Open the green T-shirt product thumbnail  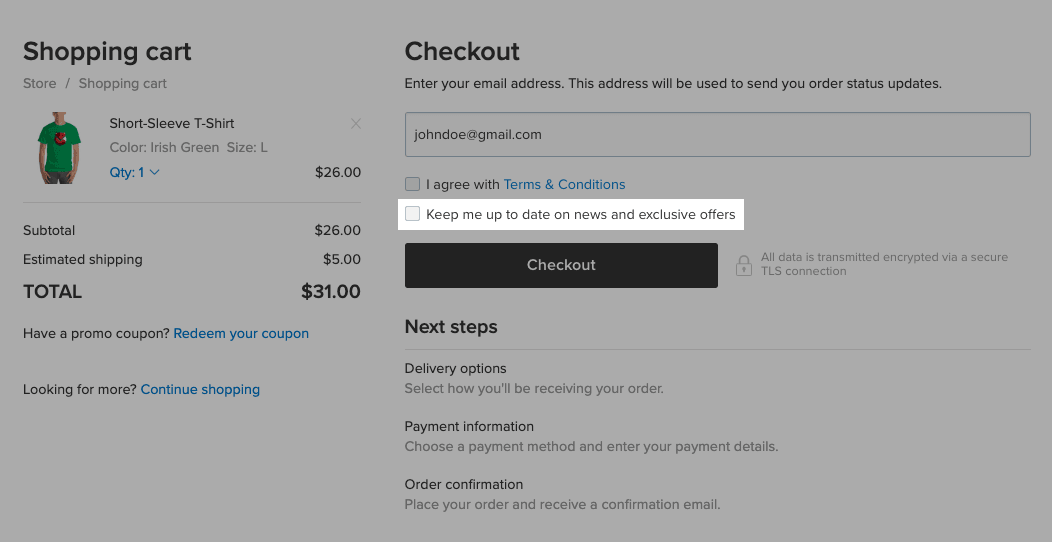click(x=59, y=148)
